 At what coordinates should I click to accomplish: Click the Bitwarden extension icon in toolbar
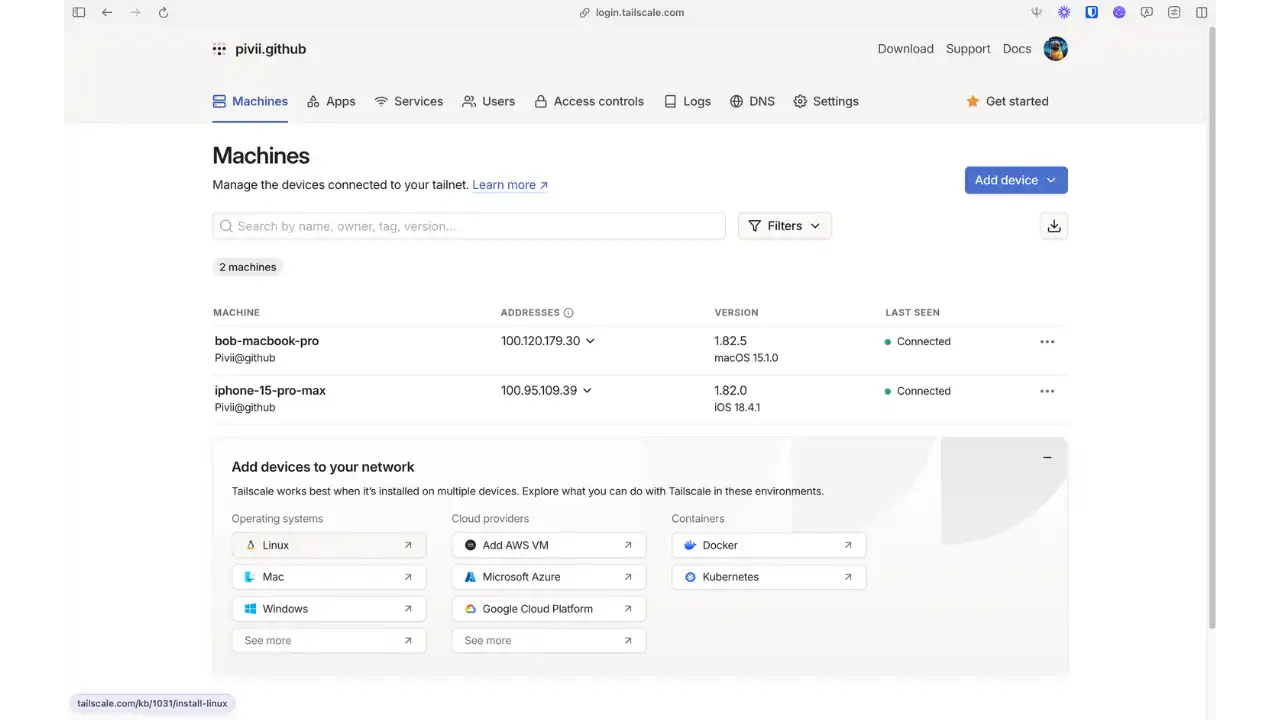[1092, 13]
